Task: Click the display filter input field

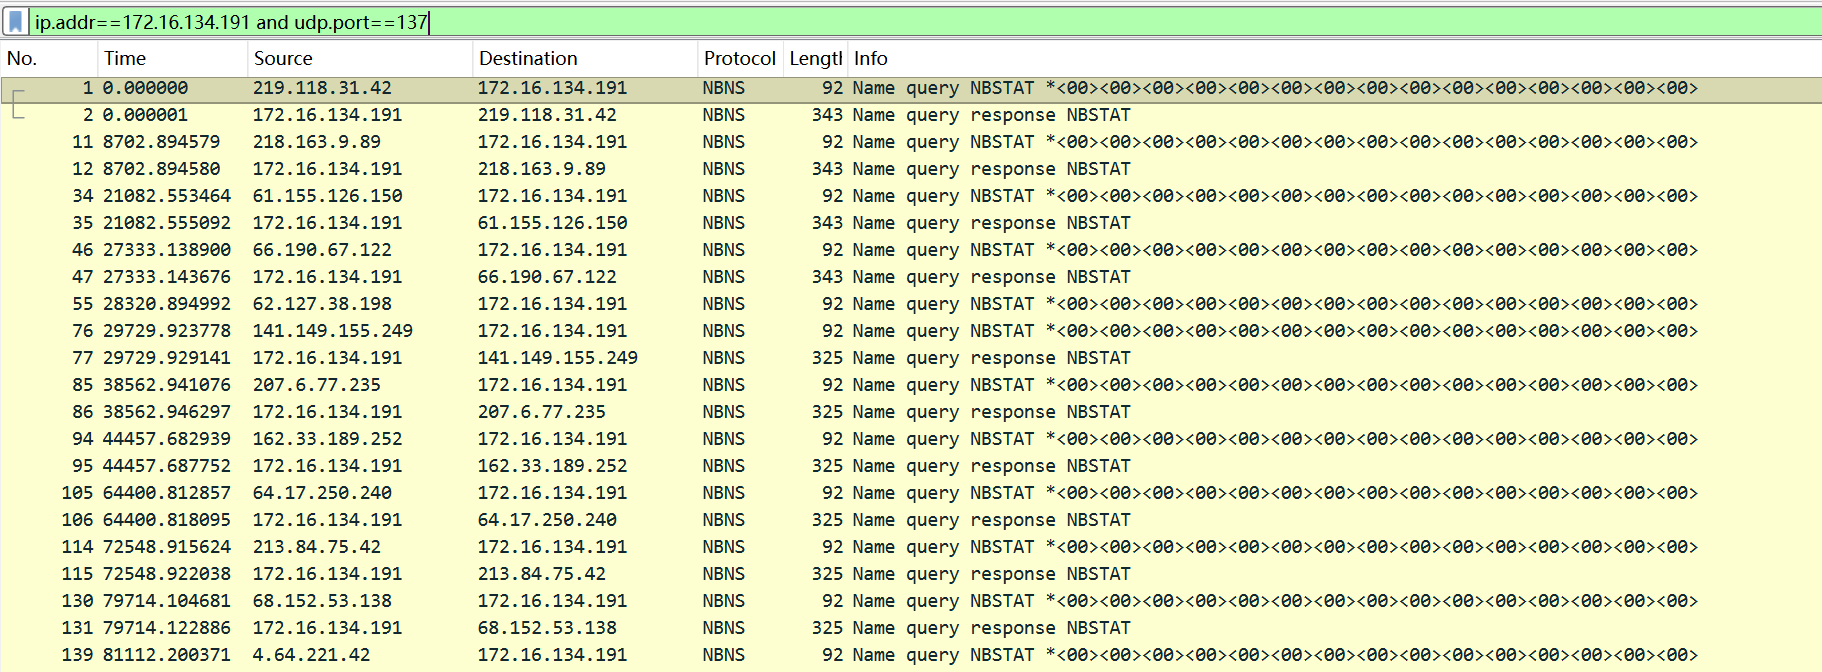Action: pyautogui.click(x=925, y=22)
